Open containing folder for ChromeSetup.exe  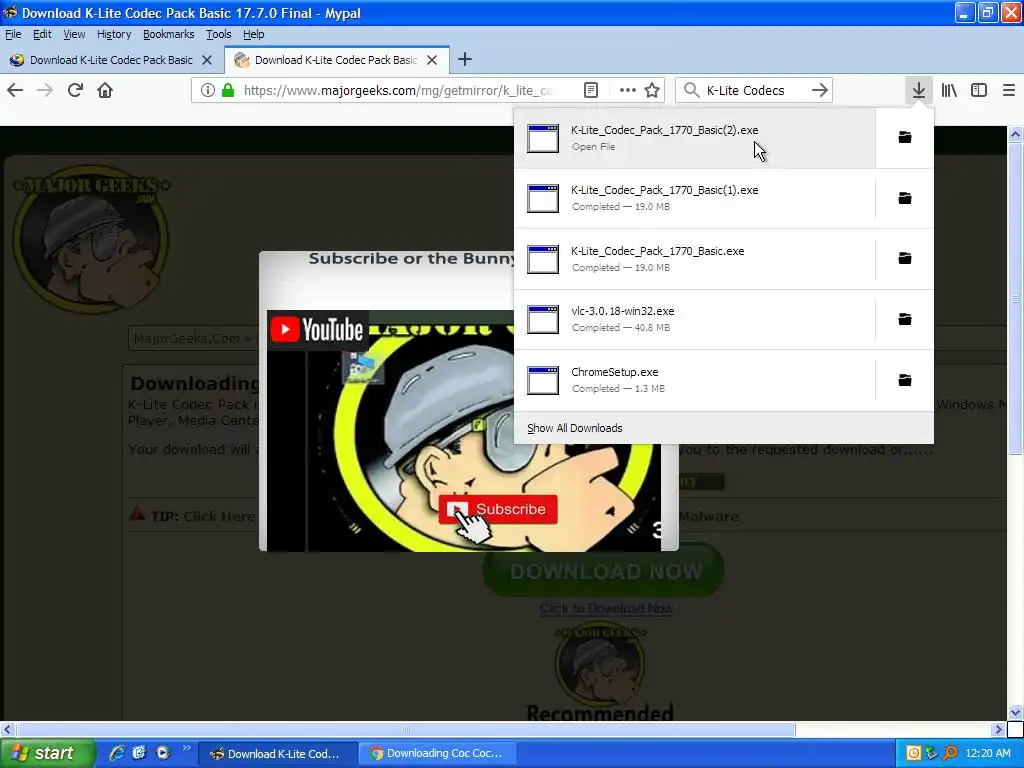tap(904, 380)
